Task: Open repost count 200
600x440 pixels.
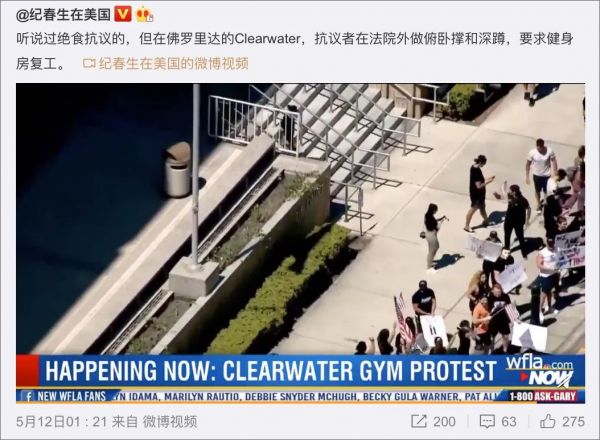Action: [444, 422]
